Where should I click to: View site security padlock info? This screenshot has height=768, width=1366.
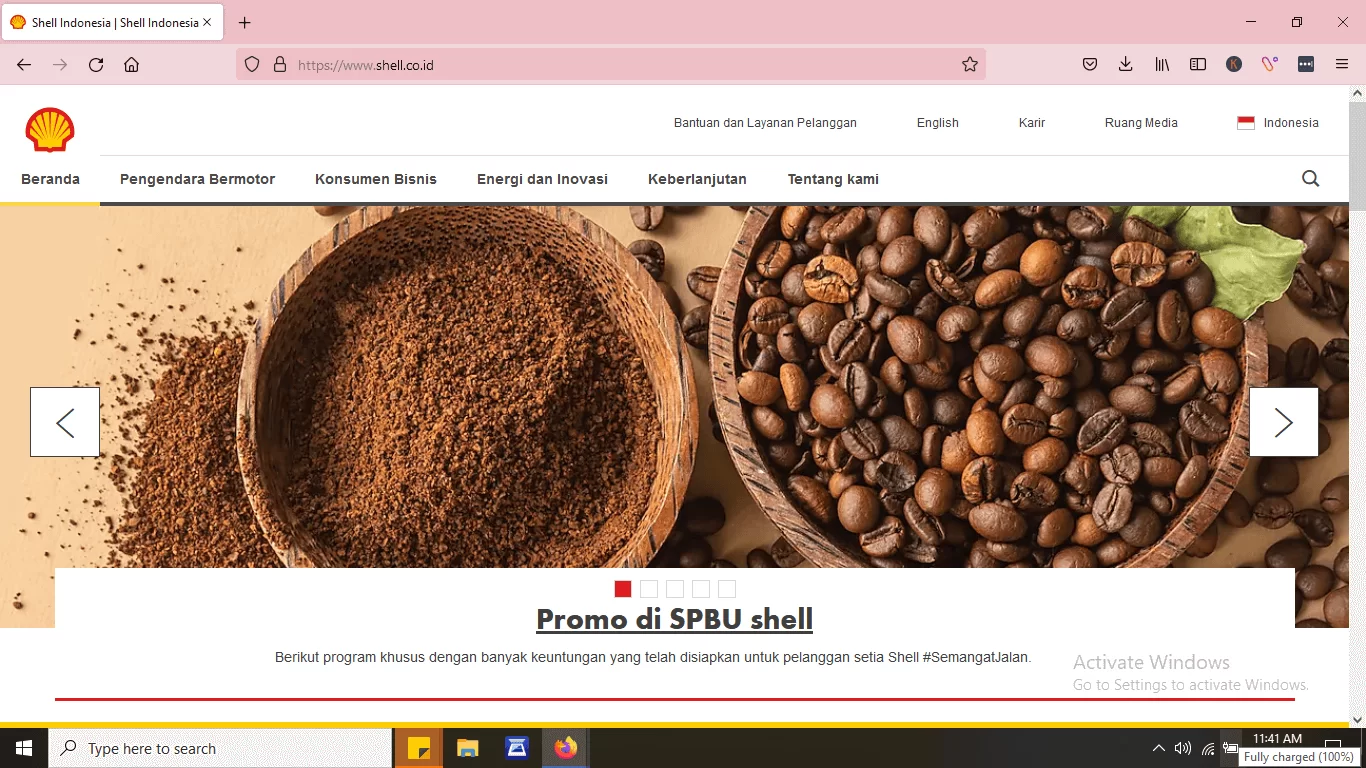pos(280,65)
